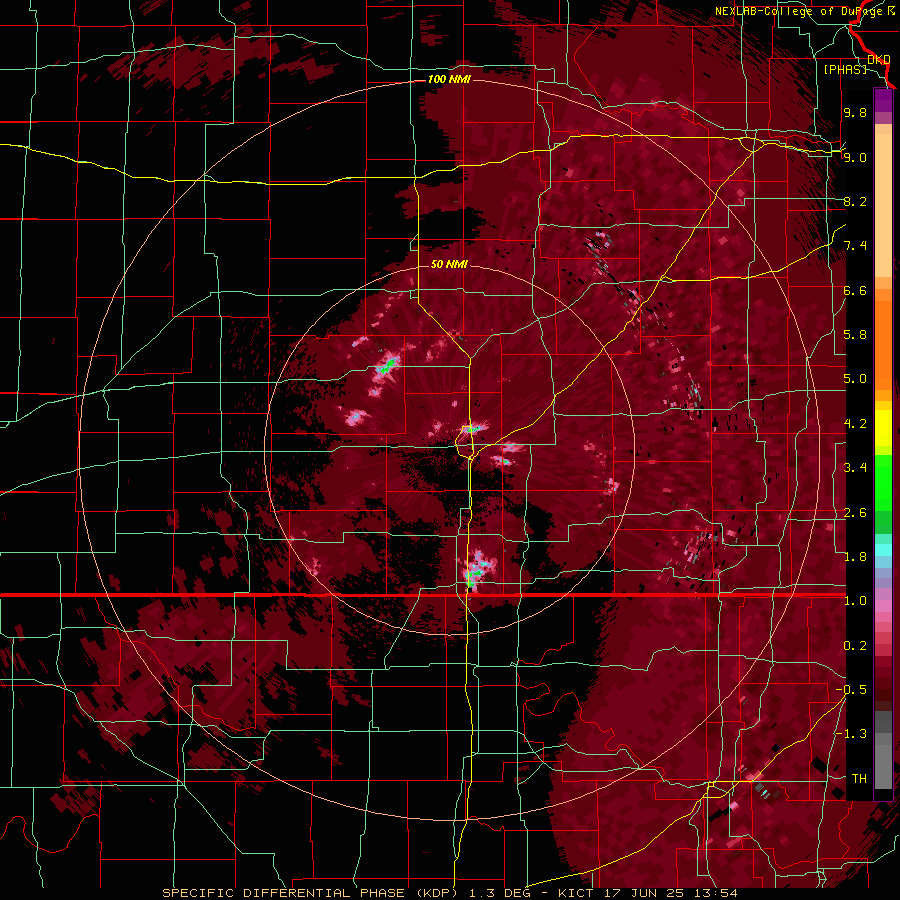Click the [PHAS] units label
900x900 pixels.
(845, 69)
